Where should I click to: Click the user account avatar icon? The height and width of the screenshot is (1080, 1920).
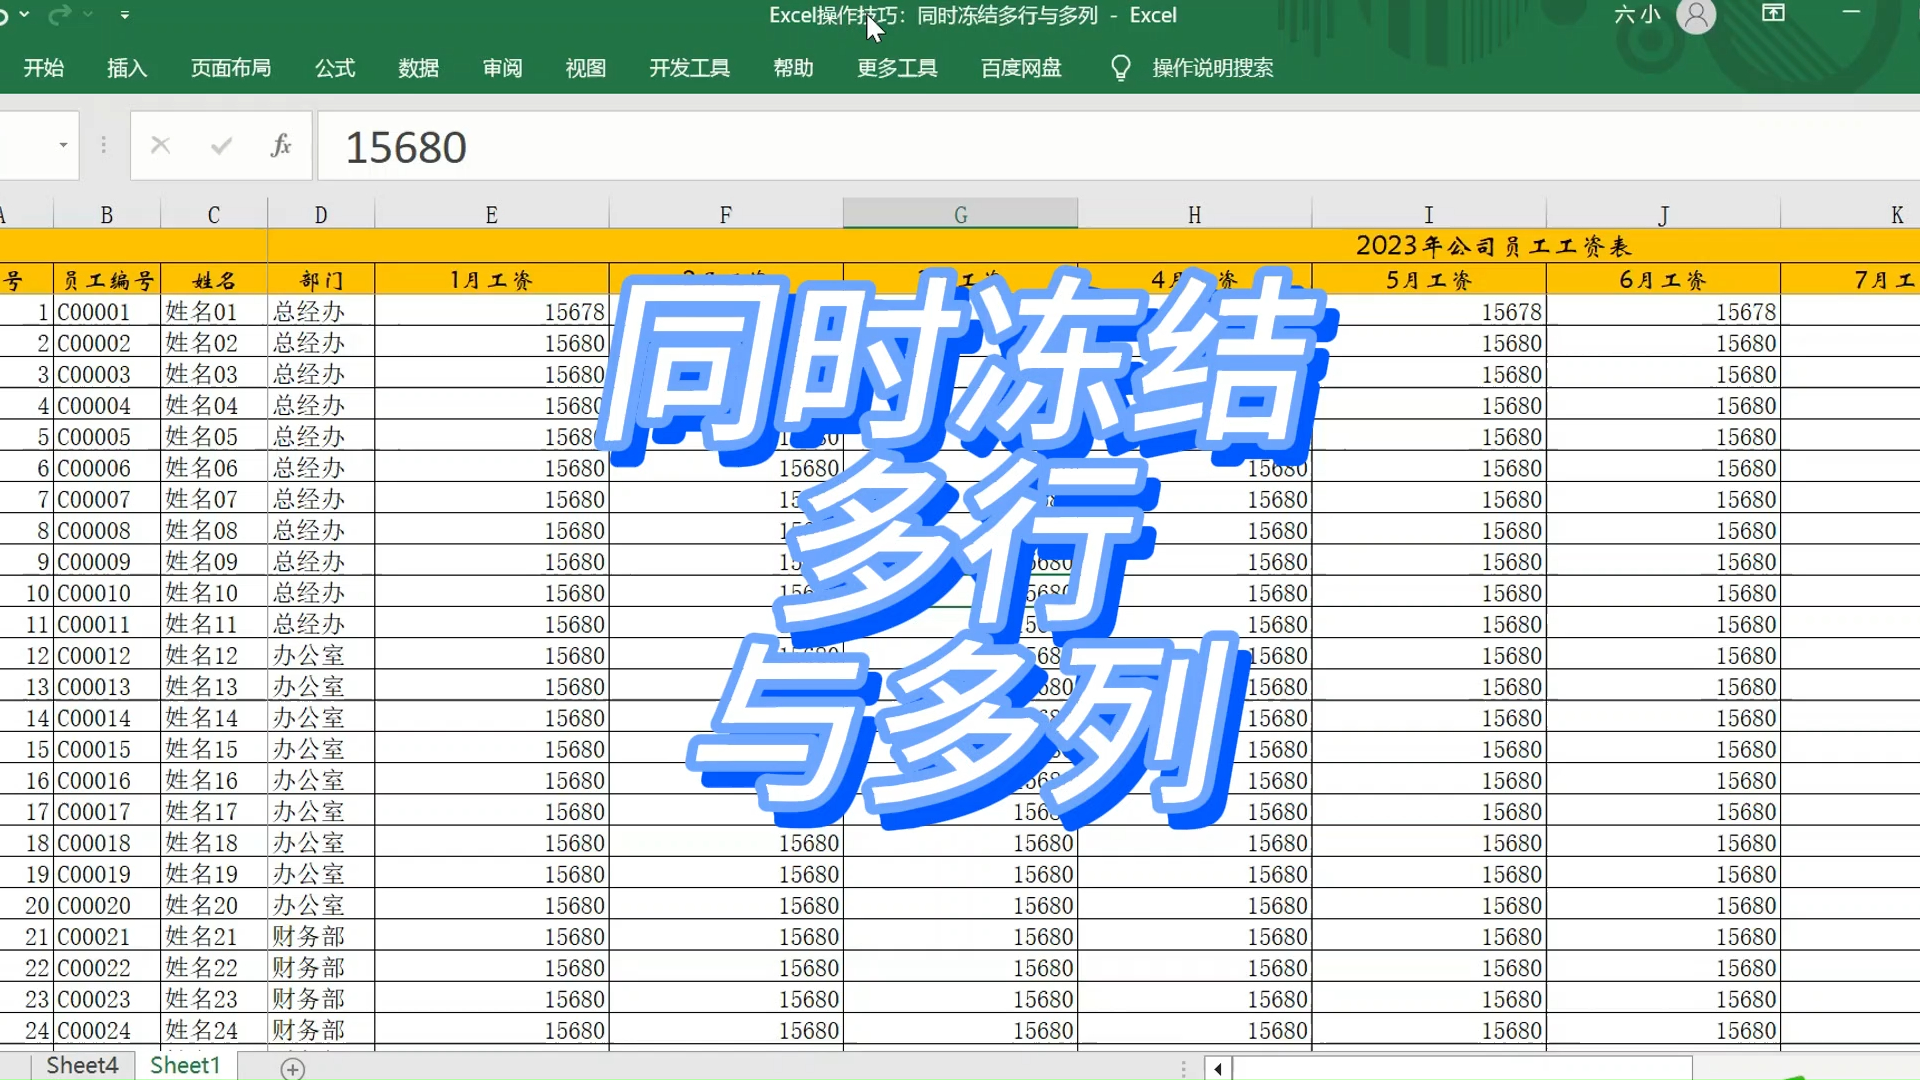point(1695,16)
